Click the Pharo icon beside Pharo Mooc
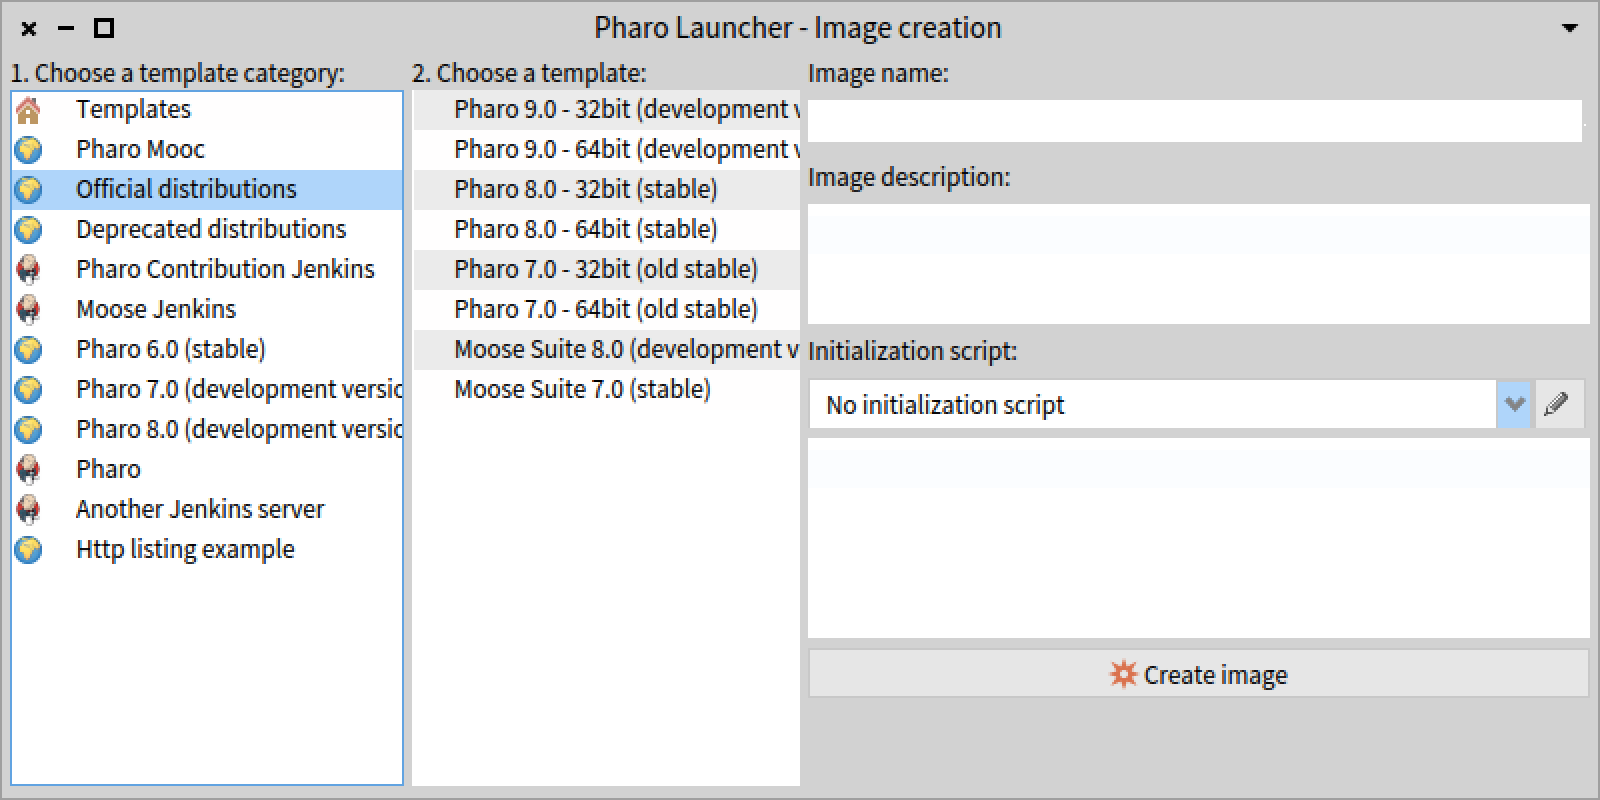Viewport: 1600px width, 800px height. (x=29, y=149)
